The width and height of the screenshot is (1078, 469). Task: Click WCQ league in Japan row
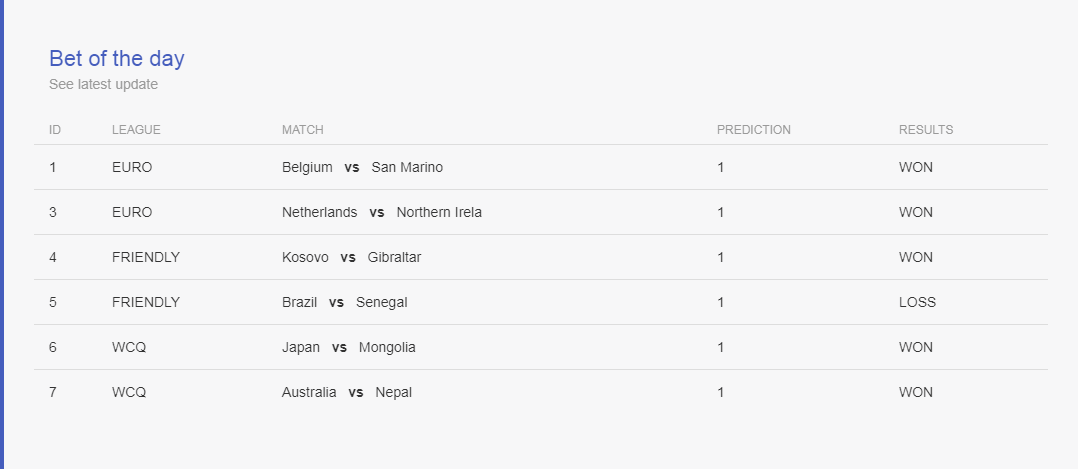129,347
